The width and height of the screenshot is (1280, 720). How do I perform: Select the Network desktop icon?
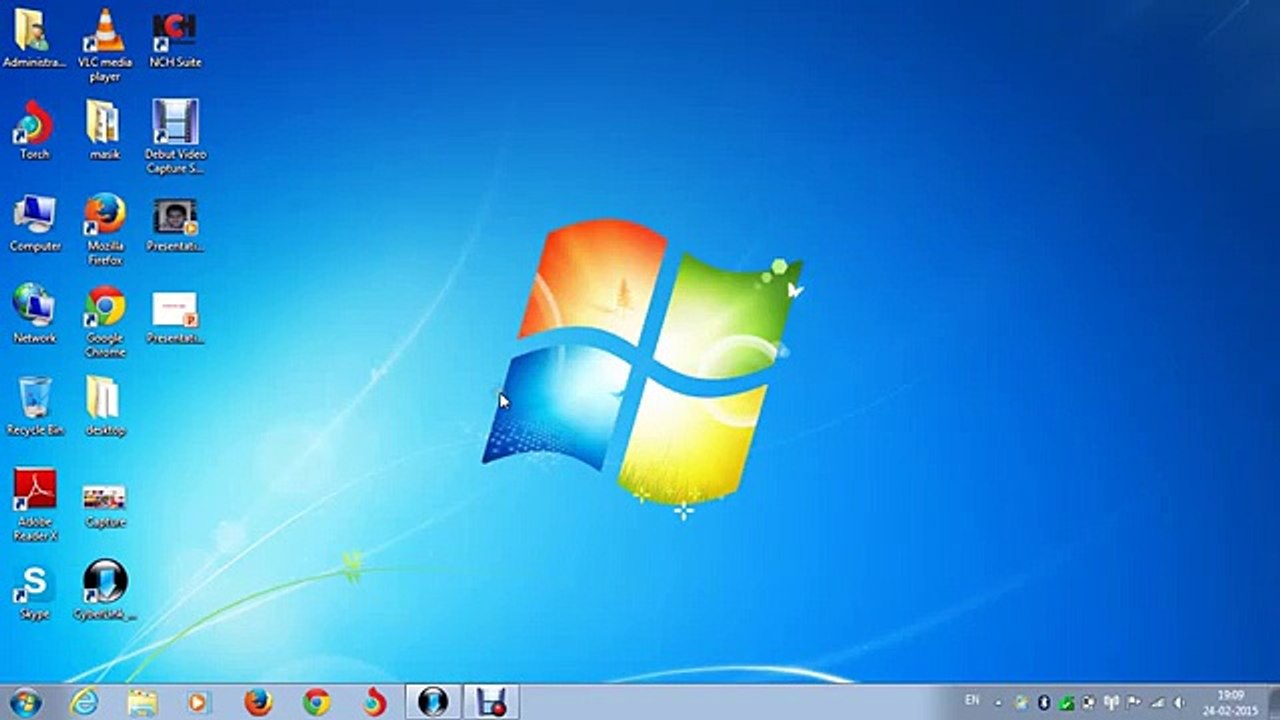tap(34, 314)
